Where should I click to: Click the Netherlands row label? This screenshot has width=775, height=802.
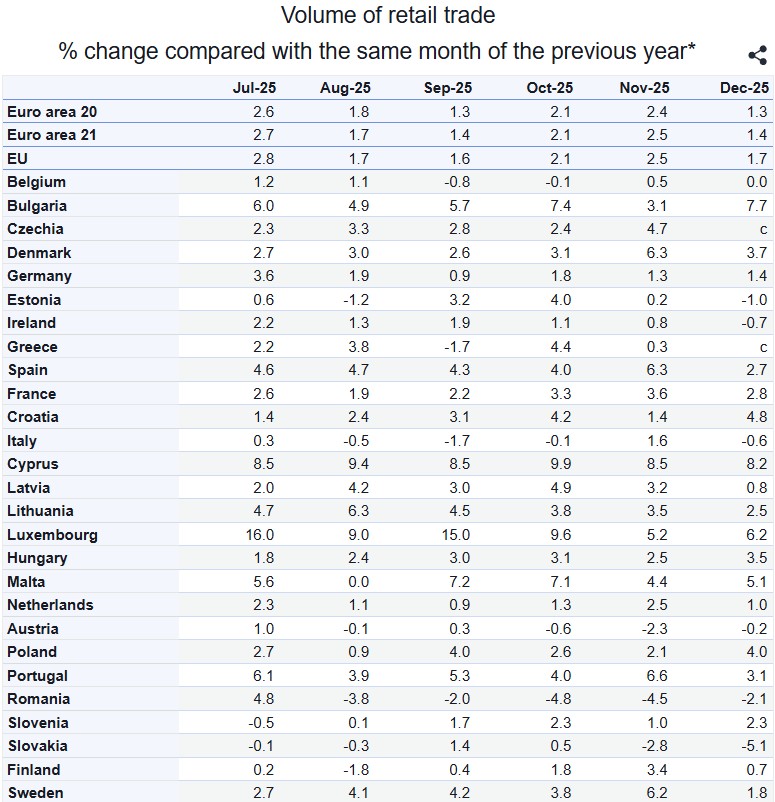50,605
